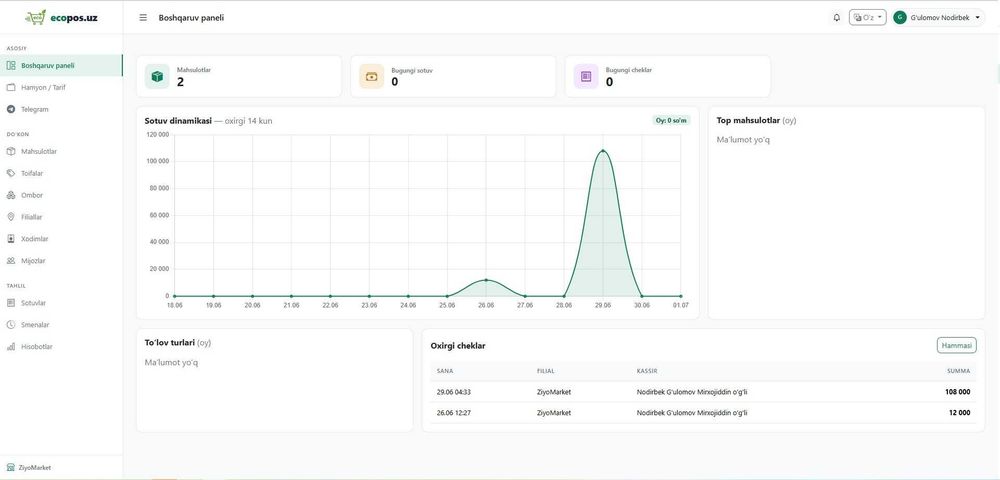Click the Sotuv dinamikasi chart title
The height and width of the screenshot is (480, 1000).
[178, 120]
